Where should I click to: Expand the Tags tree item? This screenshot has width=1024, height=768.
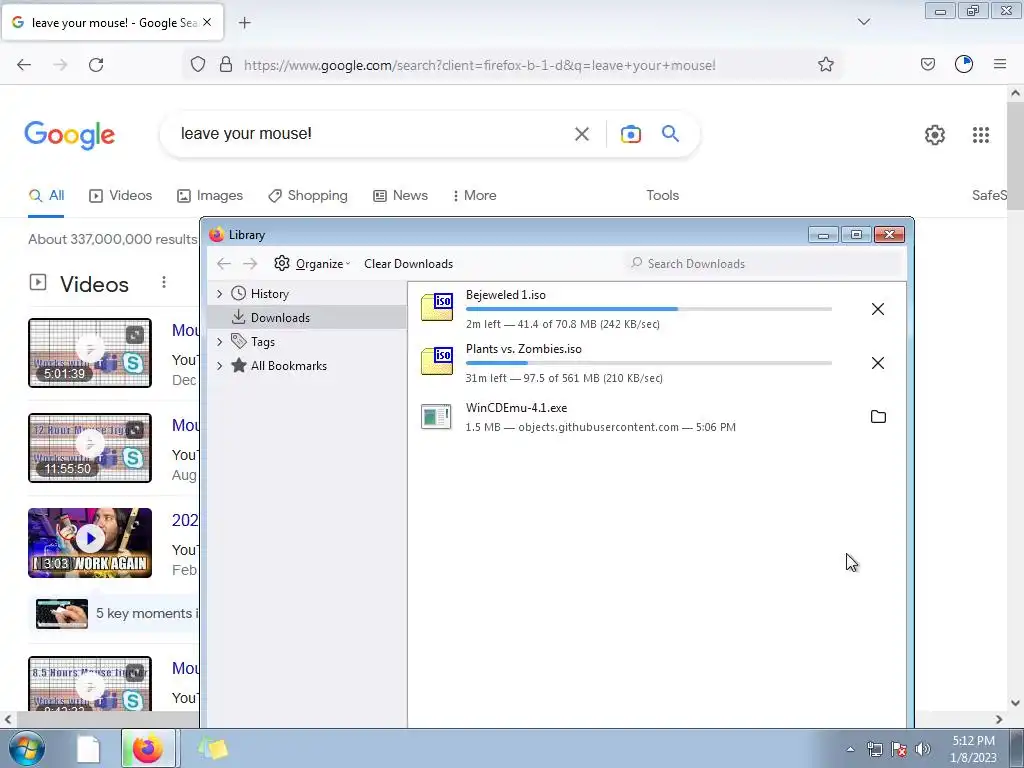click(219, 342)
